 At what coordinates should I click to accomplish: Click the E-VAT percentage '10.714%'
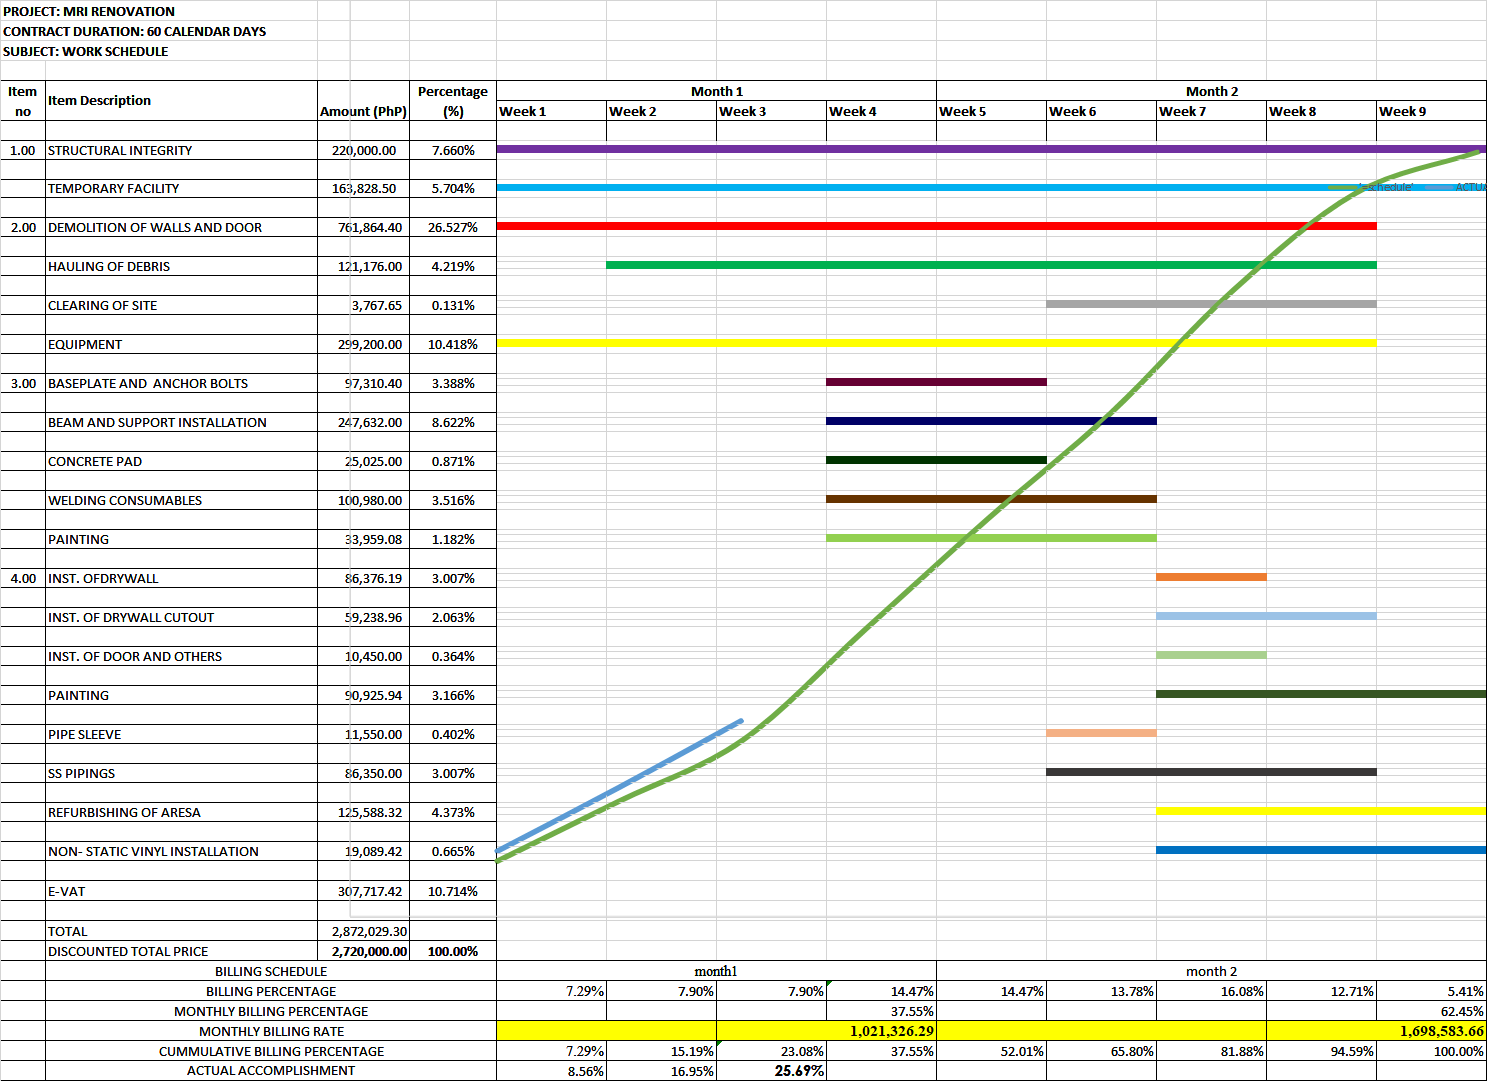453,891
